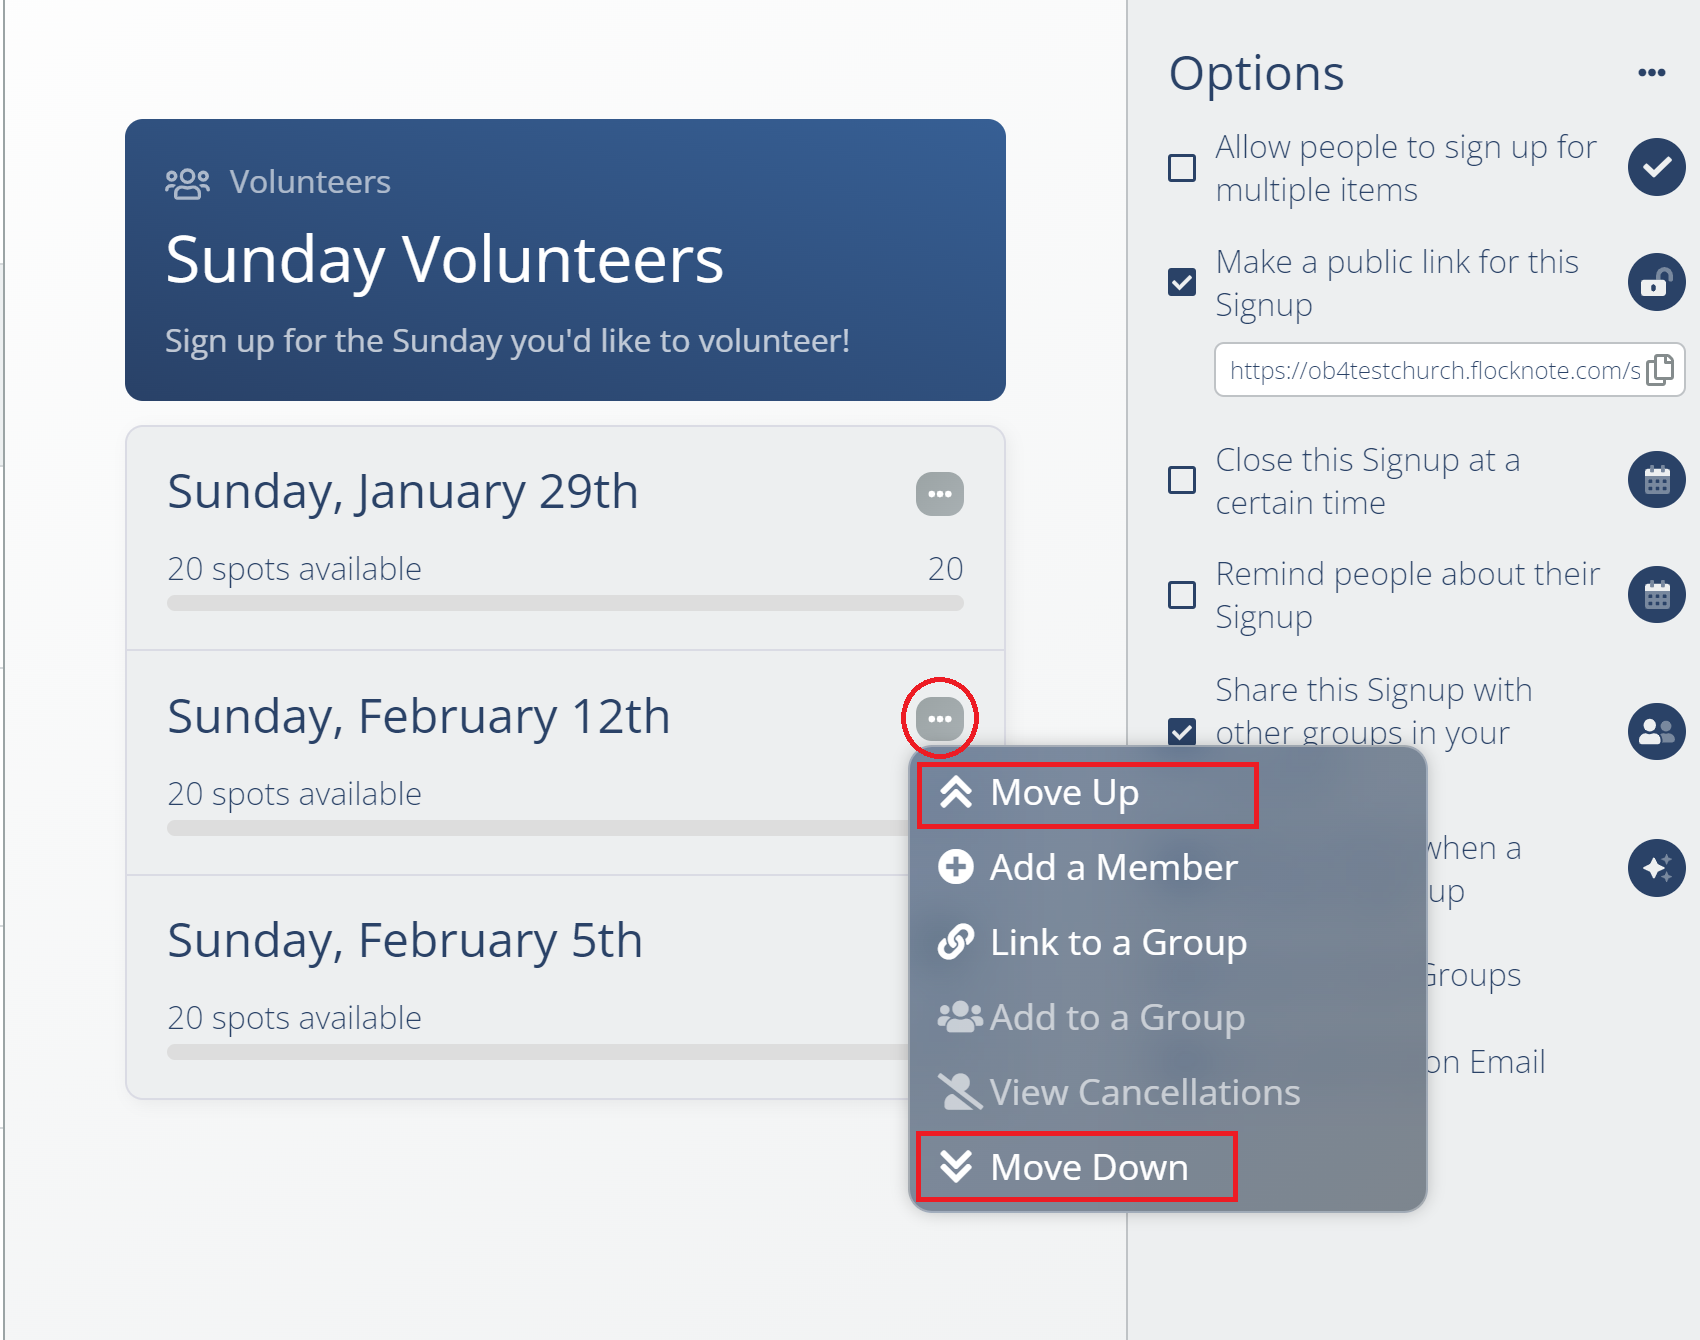Viewport: 1700px width, 1340px height.
Task: Click the spots progress bar under January 29th
Action: pos(565,604)
